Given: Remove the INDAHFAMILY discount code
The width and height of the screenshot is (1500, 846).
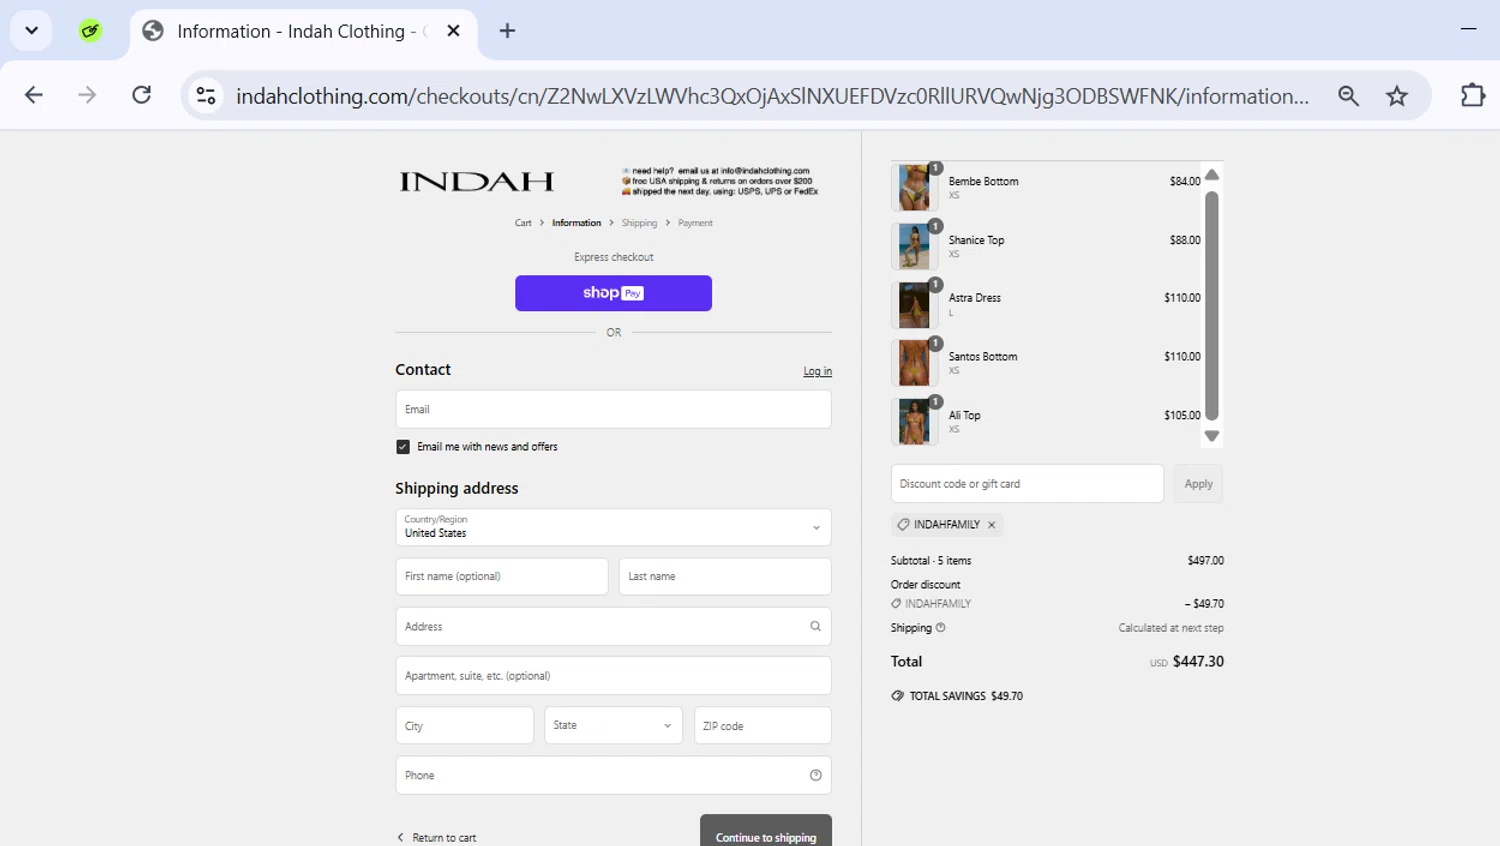Looking at the screenshot, I should [992, 525].
